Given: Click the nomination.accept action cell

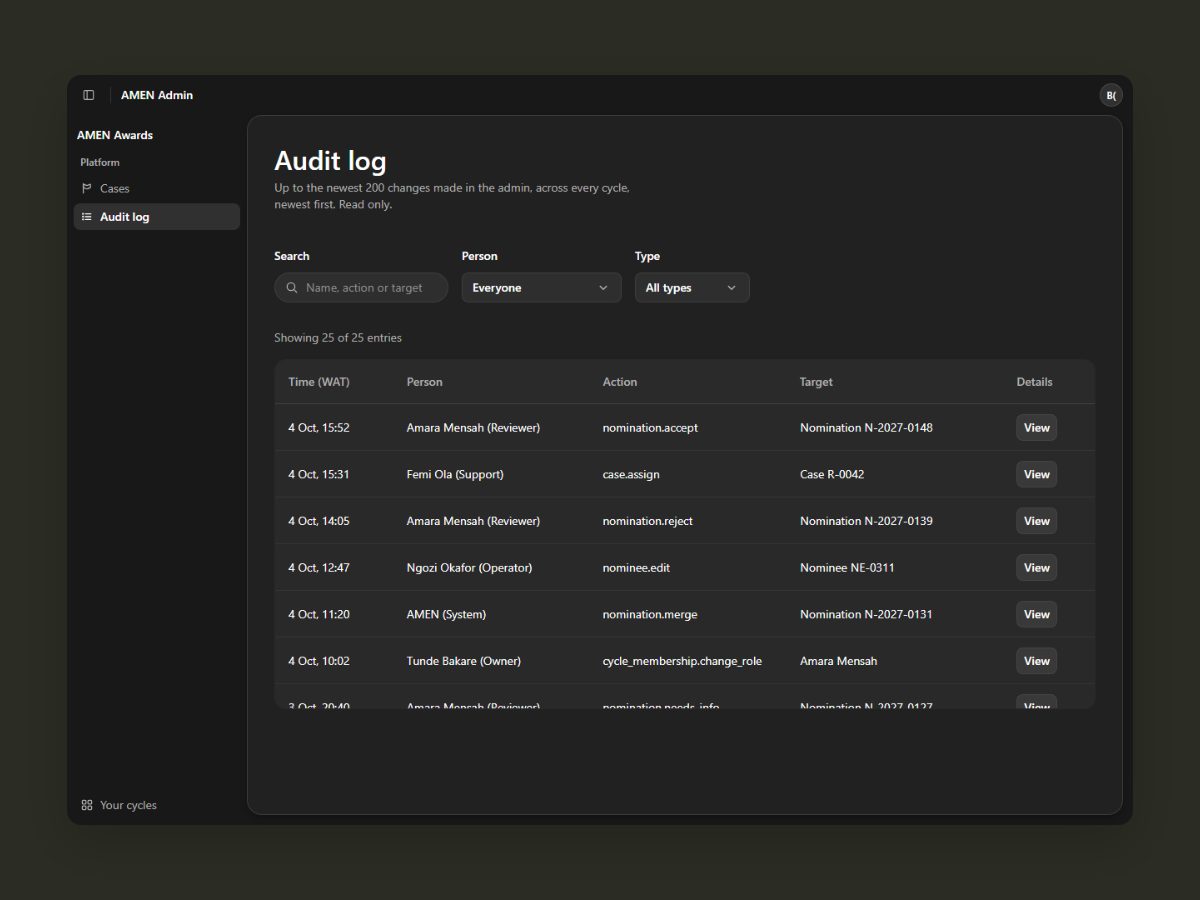Looking at the screenshot, I should (650, 428).
